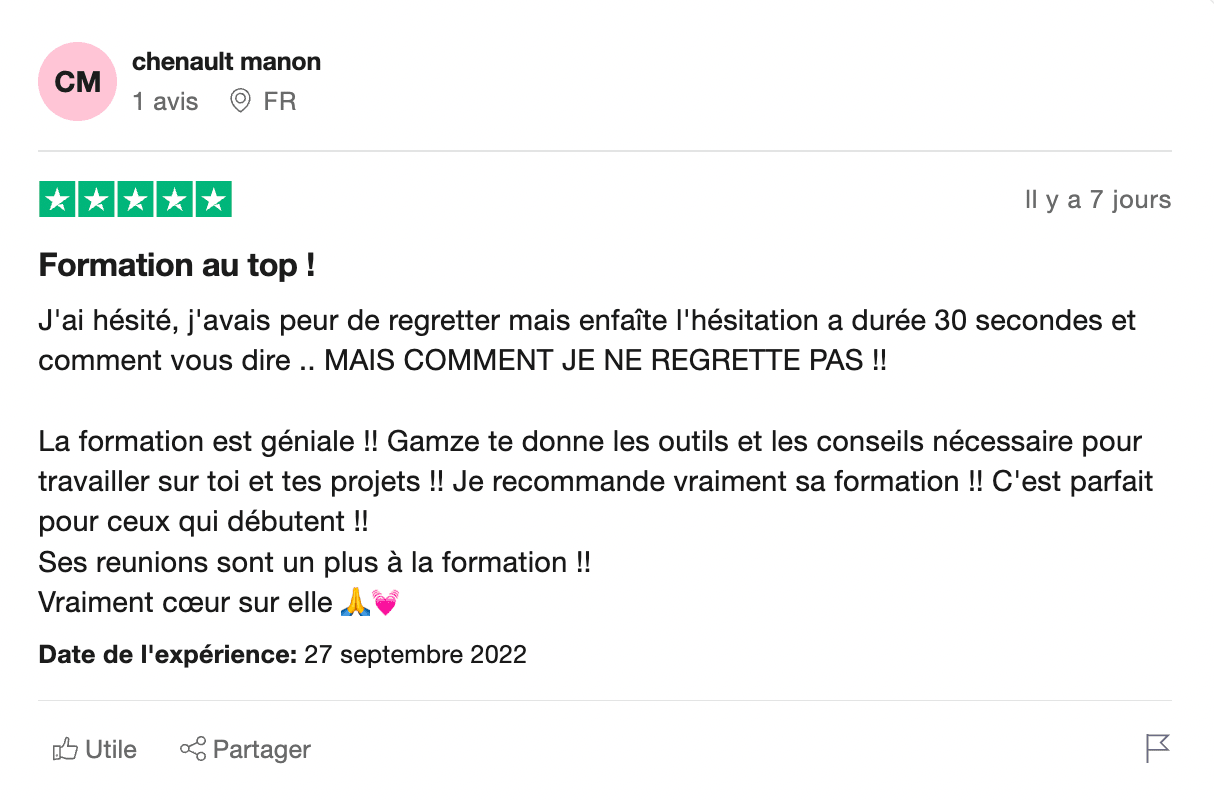
Task: Mark the review as Utile
Action: pos(110,749)
